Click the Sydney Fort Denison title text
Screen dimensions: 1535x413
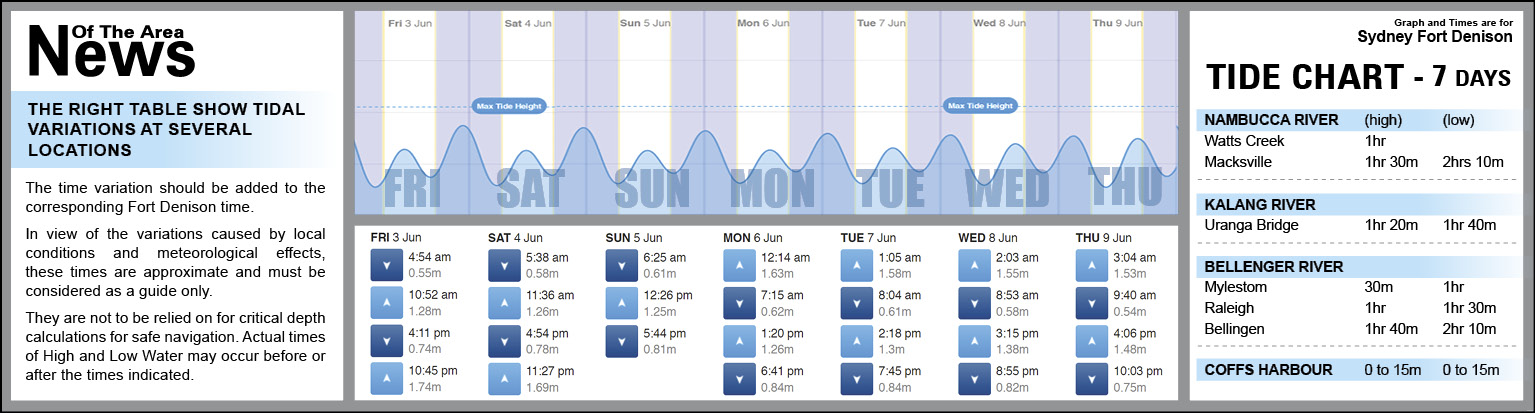tap(1434, 37)
